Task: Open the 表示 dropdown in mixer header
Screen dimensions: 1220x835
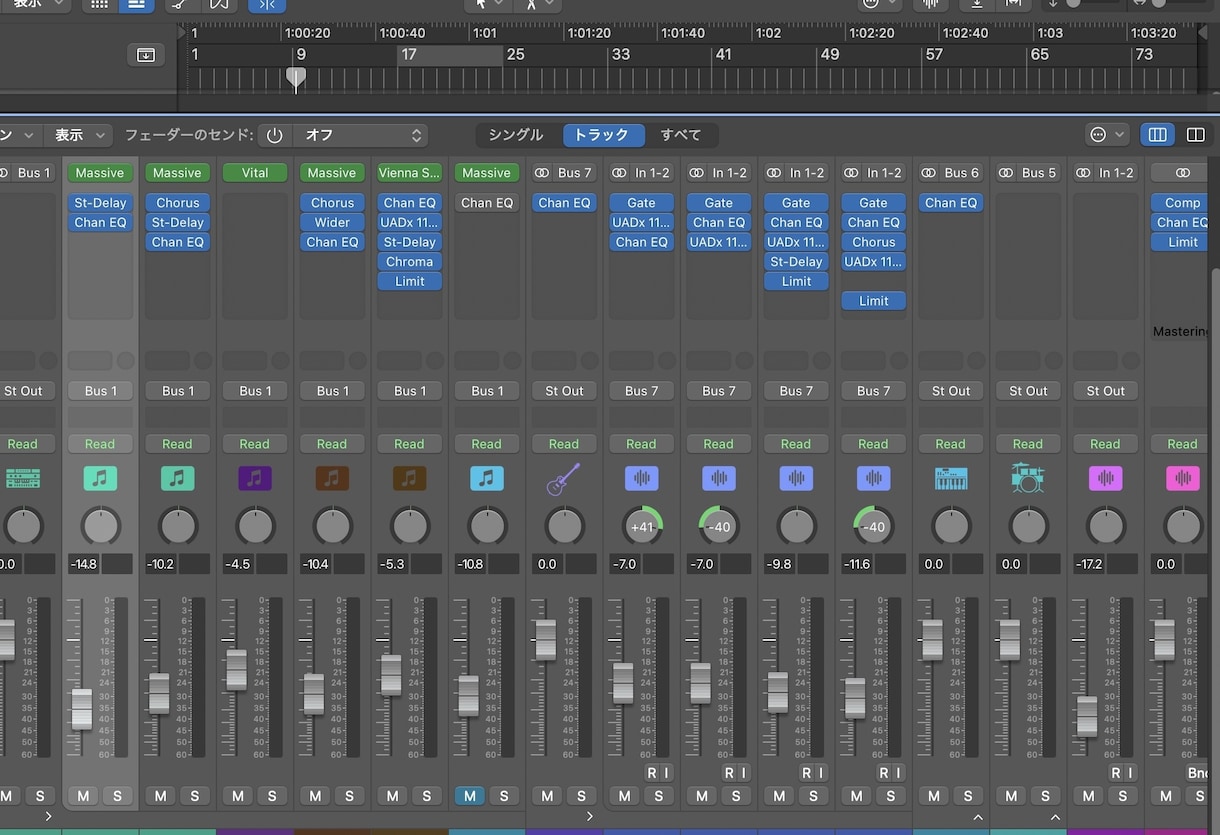Action: [77, 135]
